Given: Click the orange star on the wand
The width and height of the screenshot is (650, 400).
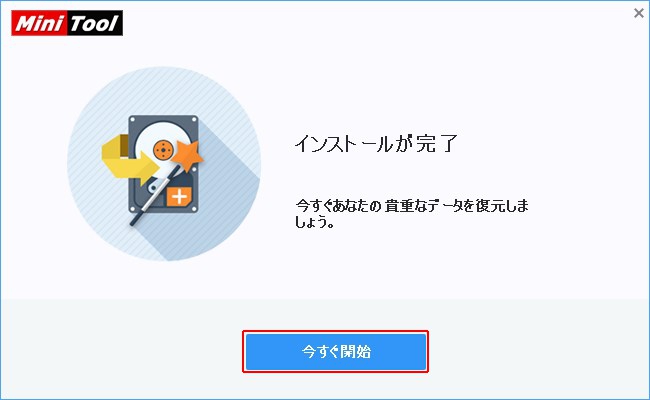Looking at the screenshot, I should pos(187,155).
